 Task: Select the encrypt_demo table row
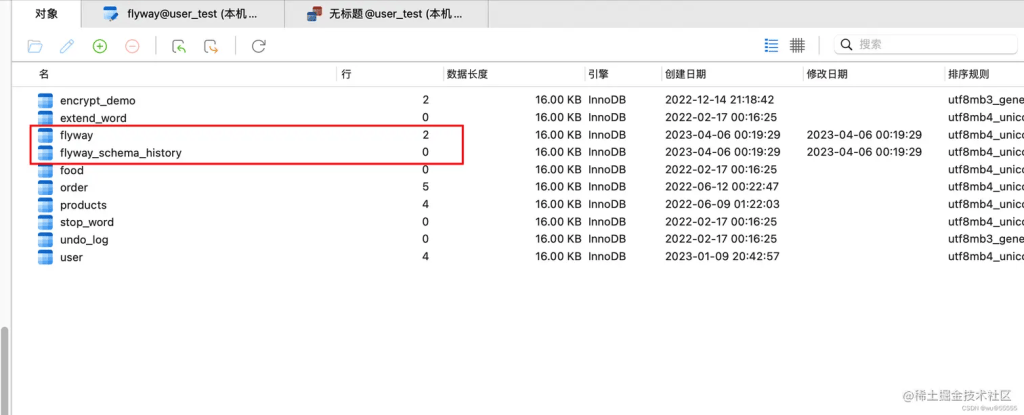[97, 100]
